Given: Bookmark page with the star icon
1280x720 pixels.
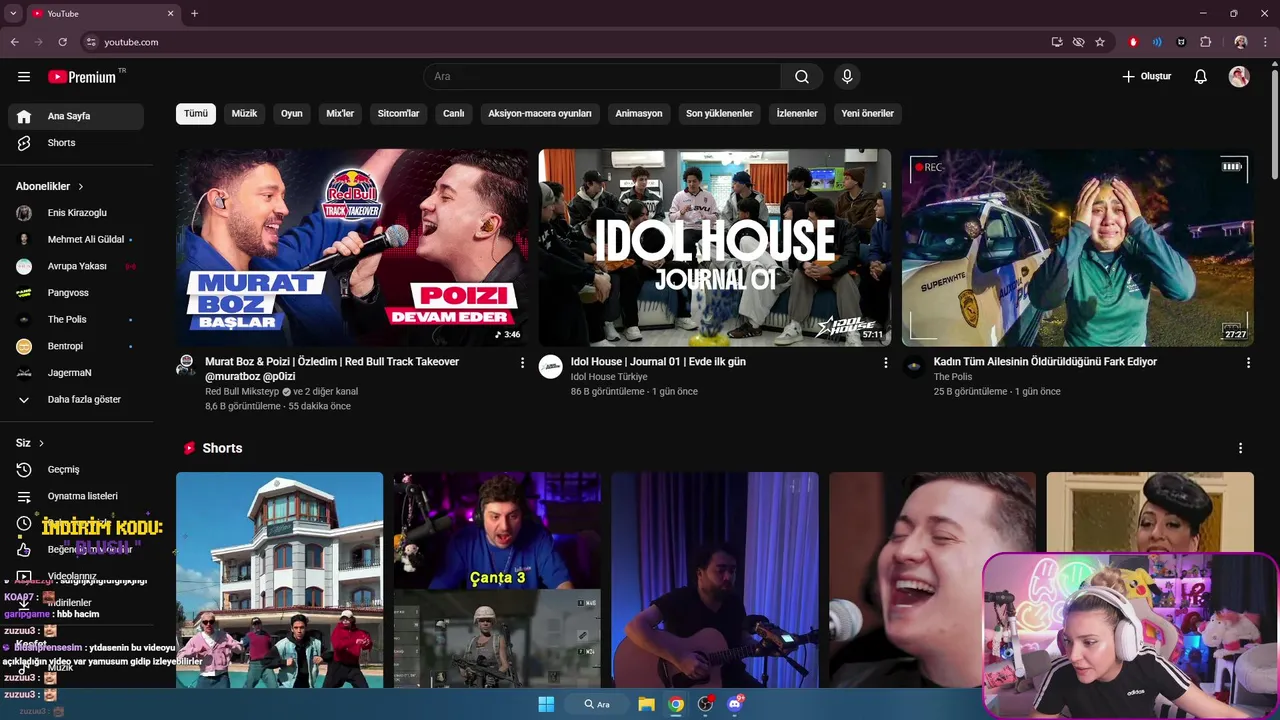Looking at the screenshot, I should click(1100, 42).
